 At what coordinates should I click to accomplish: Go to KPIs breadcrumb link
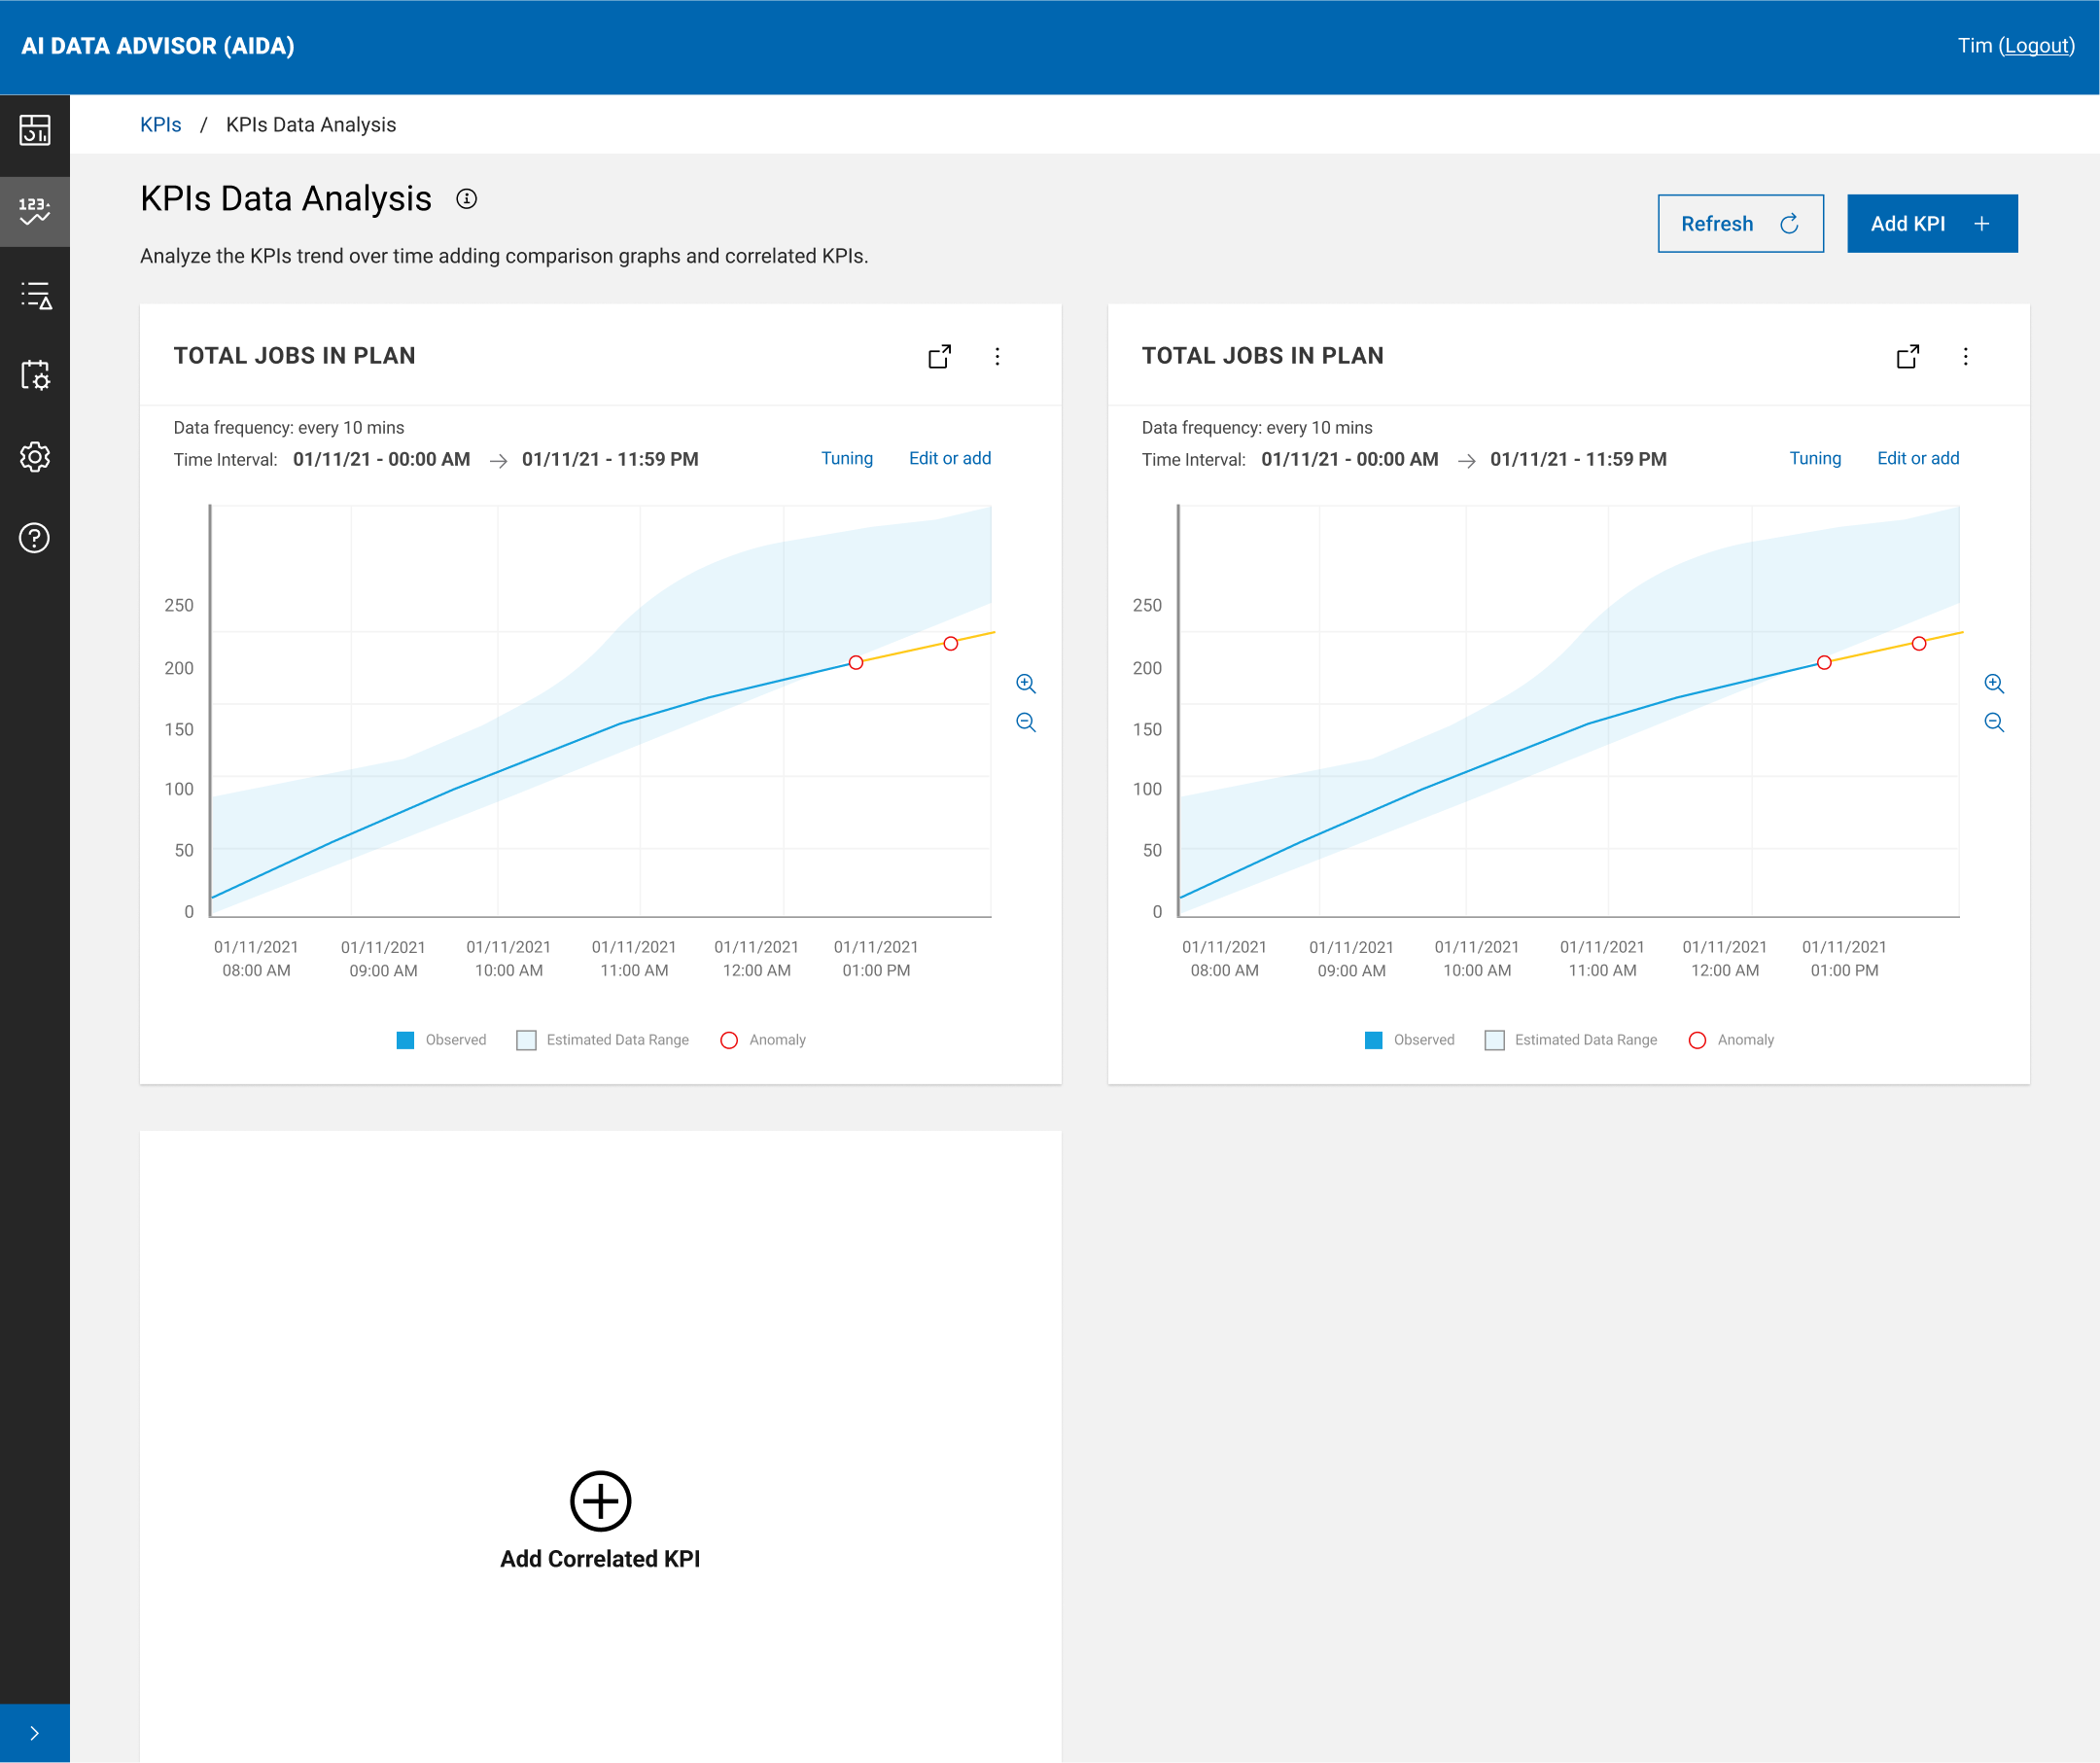tap(161, 125)
